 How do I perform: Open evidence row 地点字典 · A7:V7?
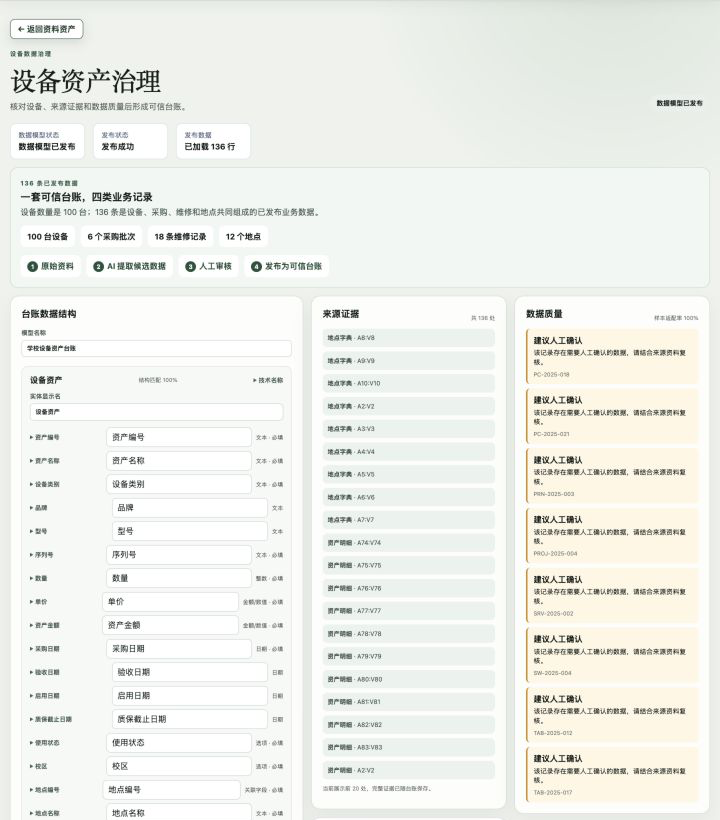coord(408,520)
